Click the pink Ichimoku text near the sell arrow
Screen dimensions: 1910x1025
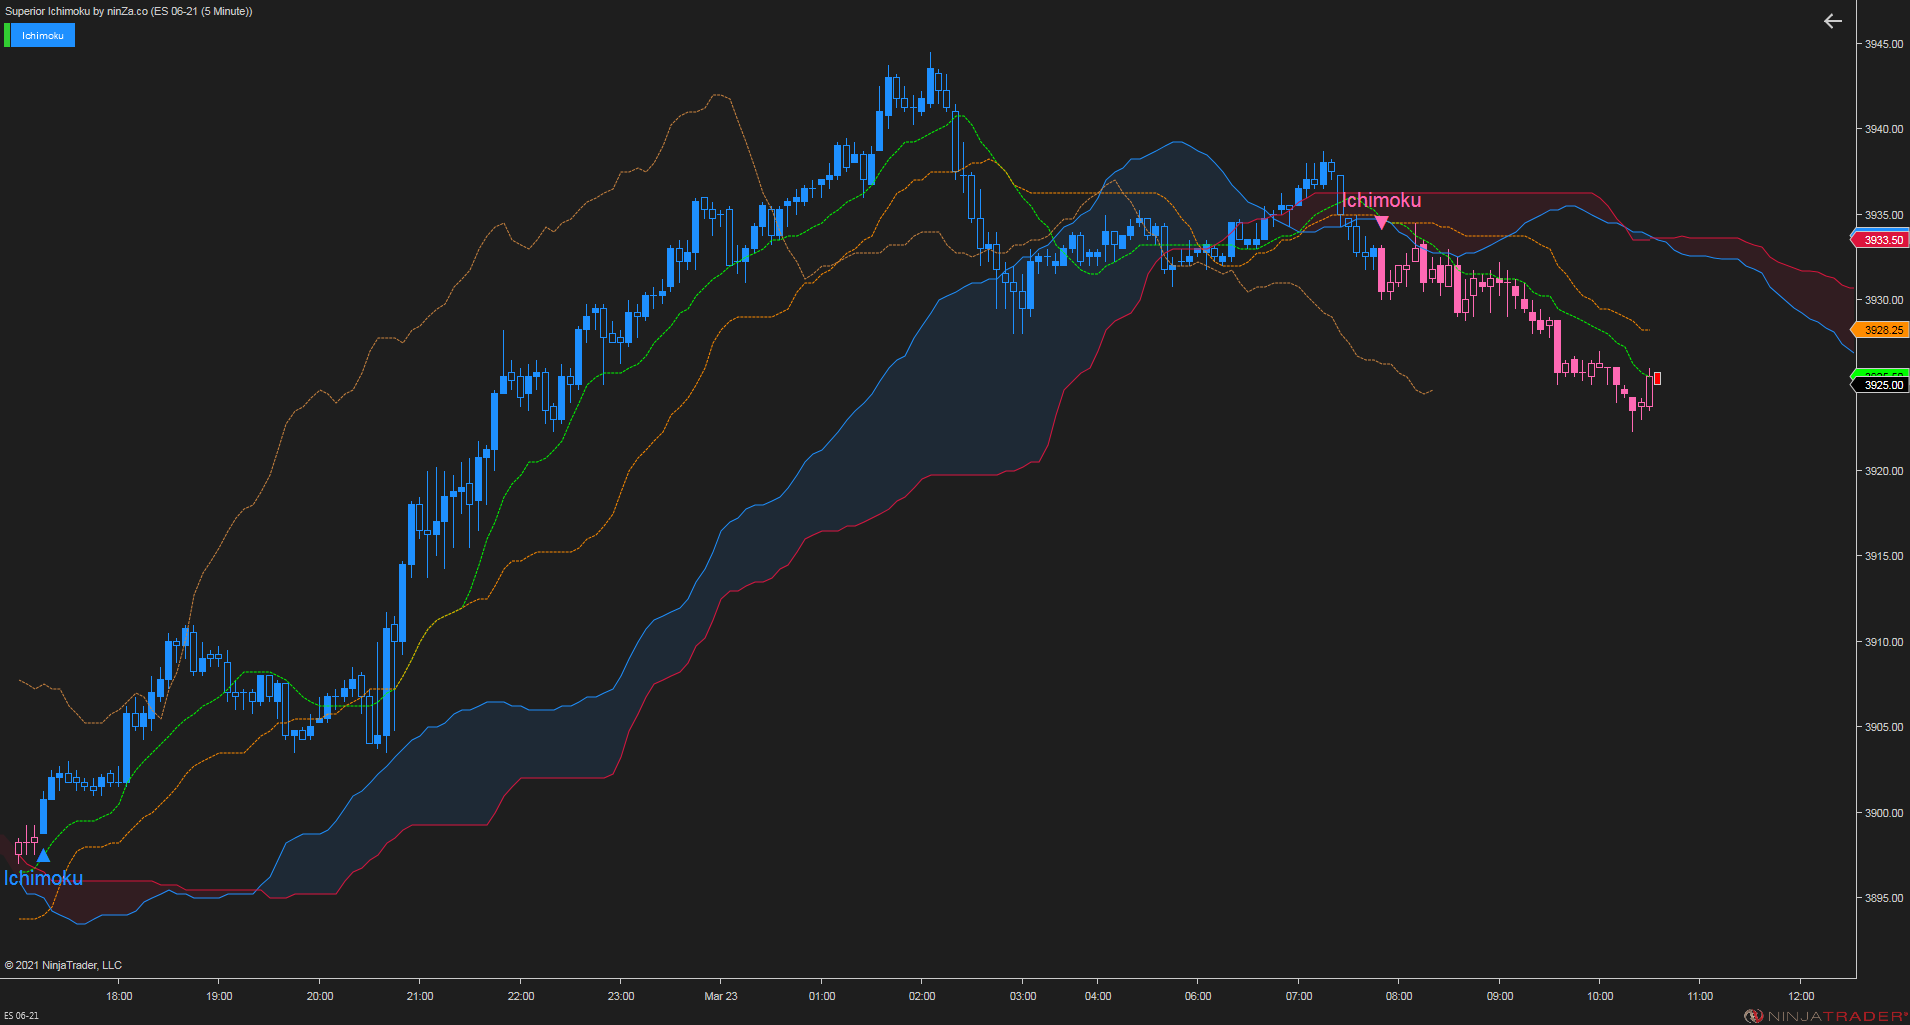coord(1382,200)
